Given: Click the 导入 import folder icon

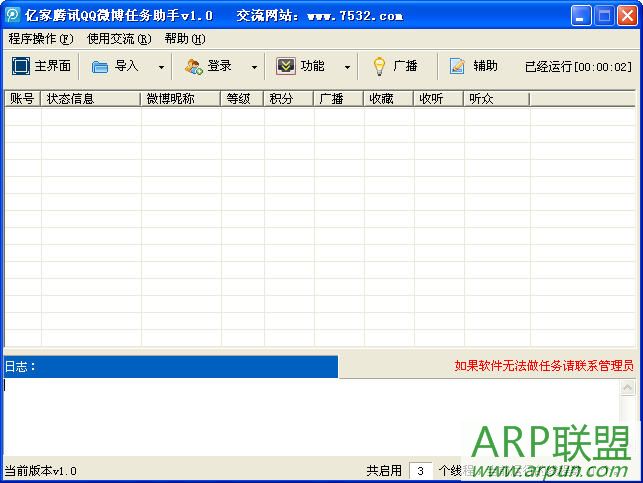Looking at the screenshot, I should 100,66.
